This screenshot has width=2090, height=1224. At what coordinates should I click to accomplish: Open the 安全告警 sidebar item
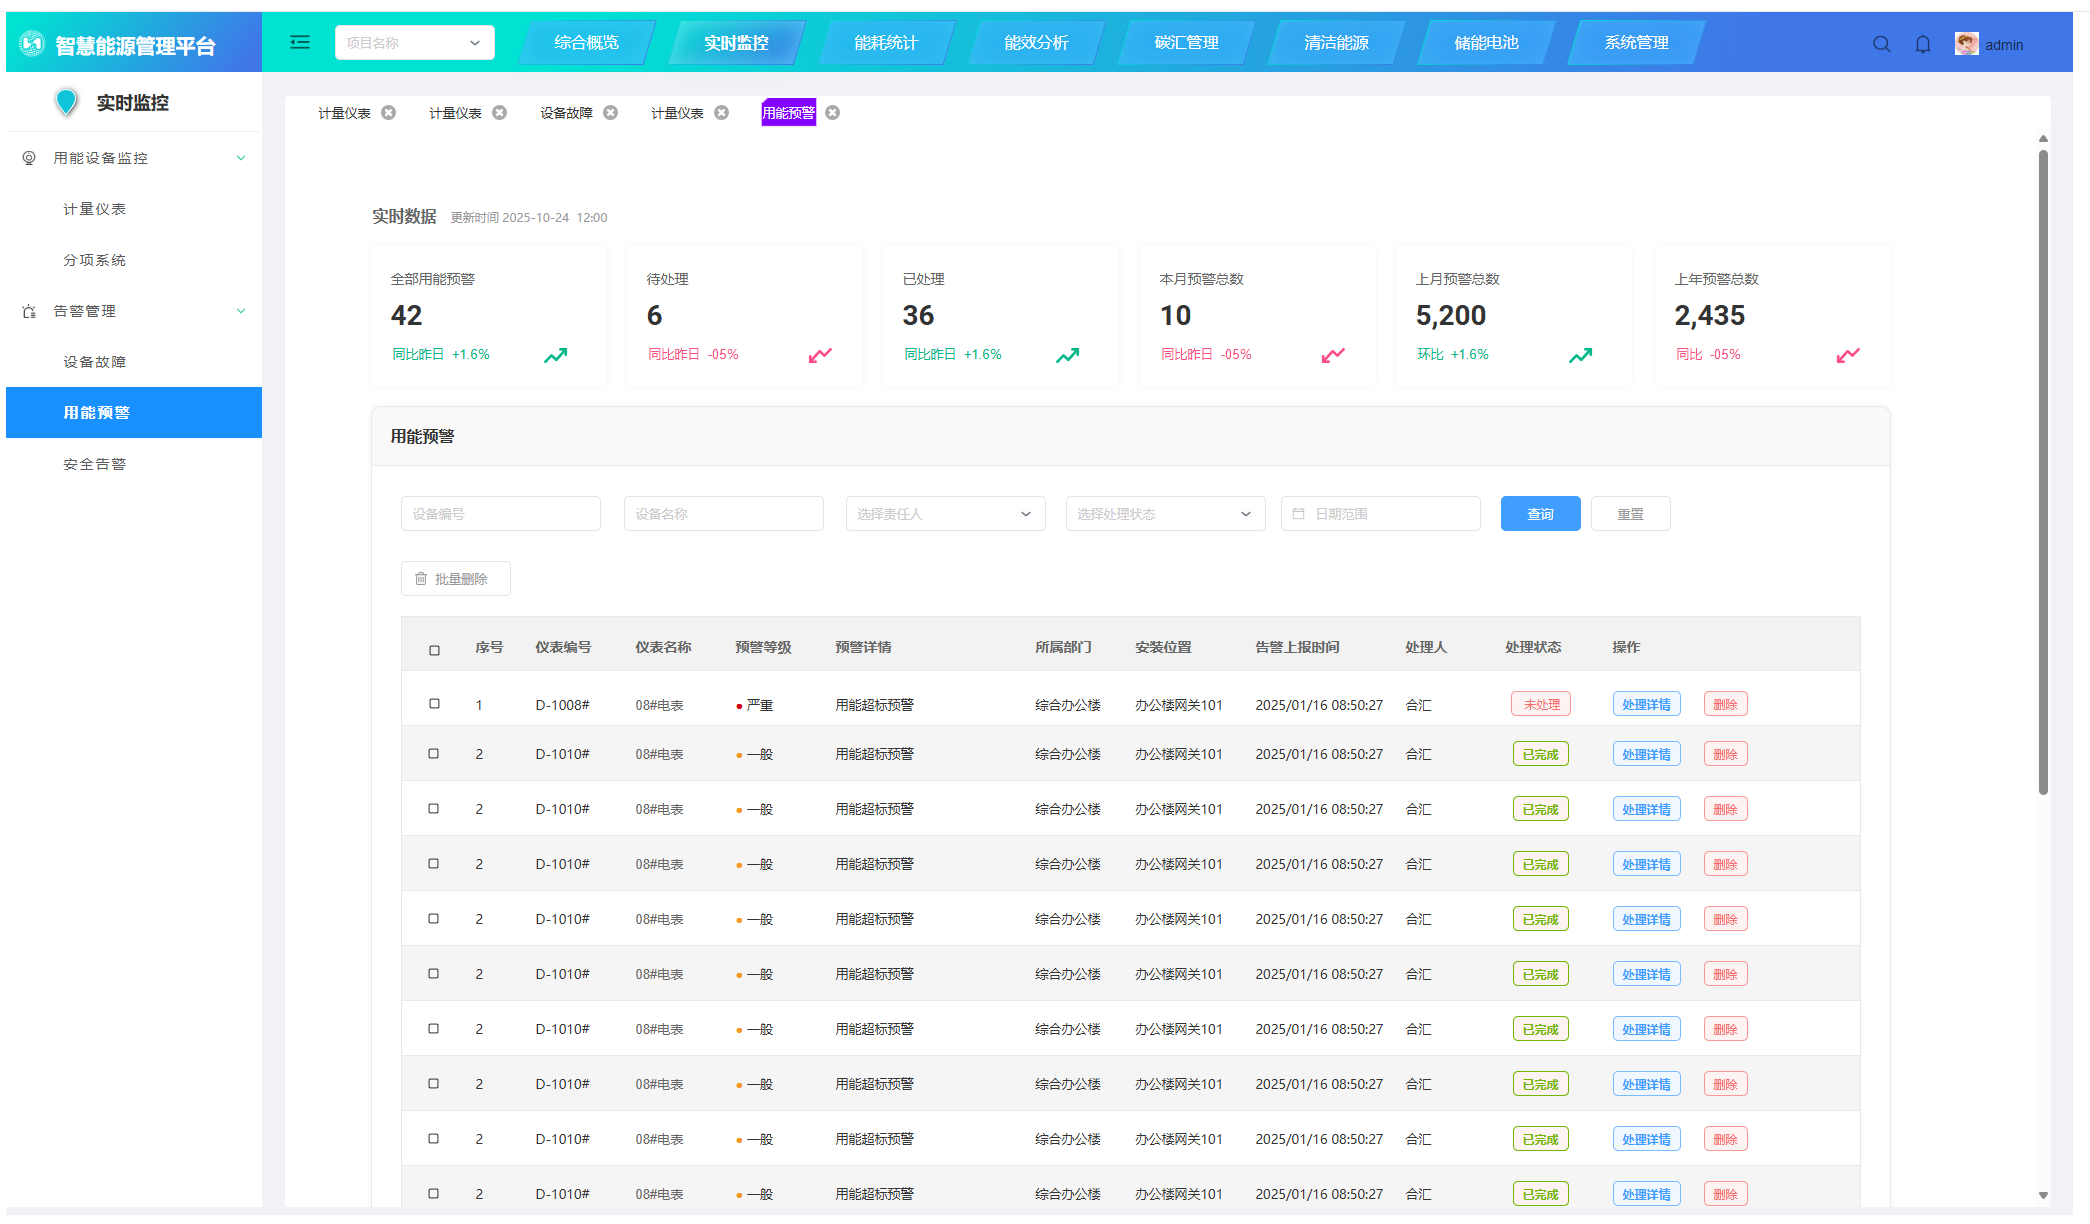(x=95, y=464)
